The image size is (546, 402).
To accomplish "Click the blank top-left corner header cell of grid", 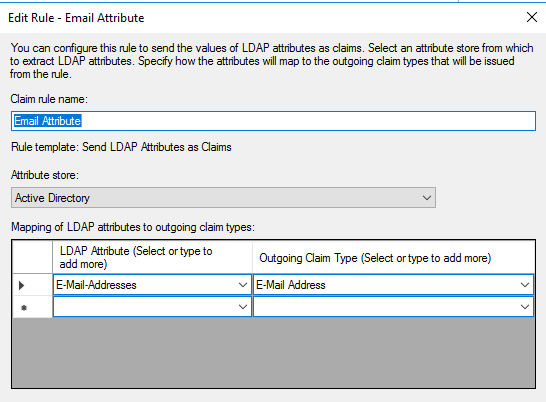I will (x=32, y=257).
